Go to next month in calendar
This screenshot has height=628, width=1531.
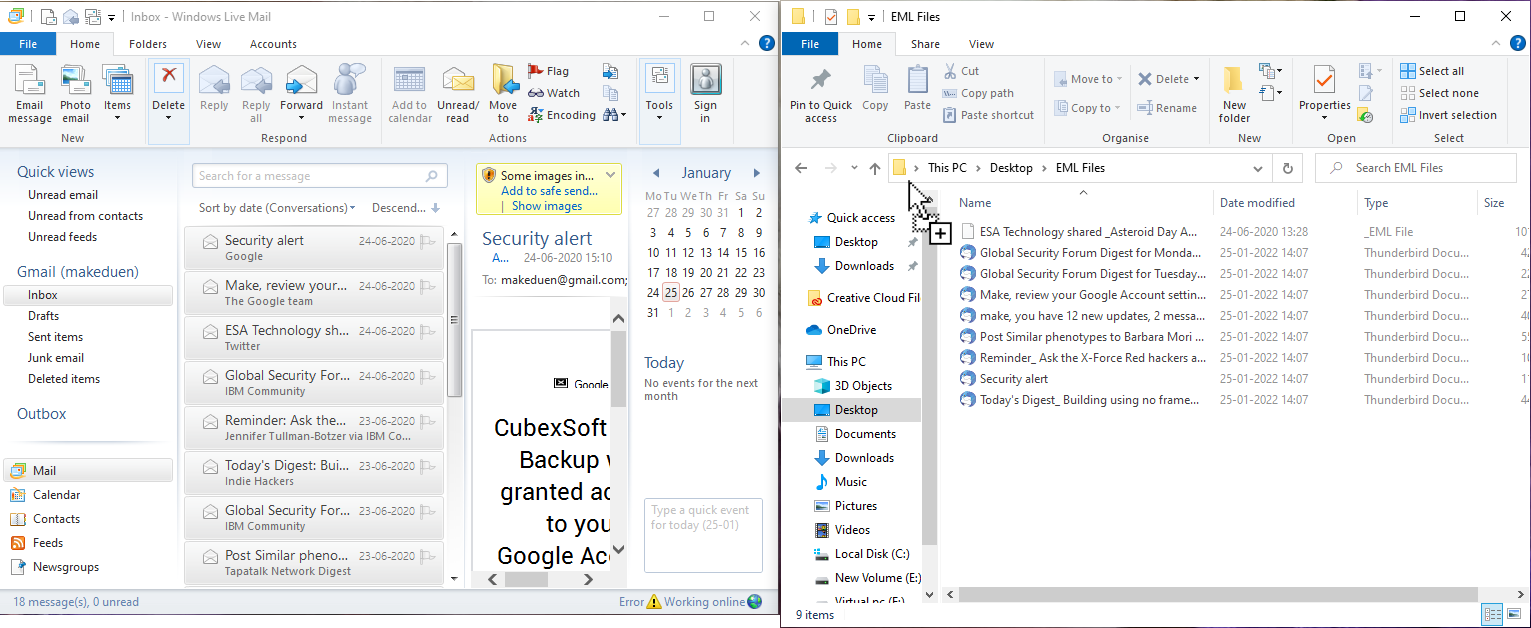point(757,173)
